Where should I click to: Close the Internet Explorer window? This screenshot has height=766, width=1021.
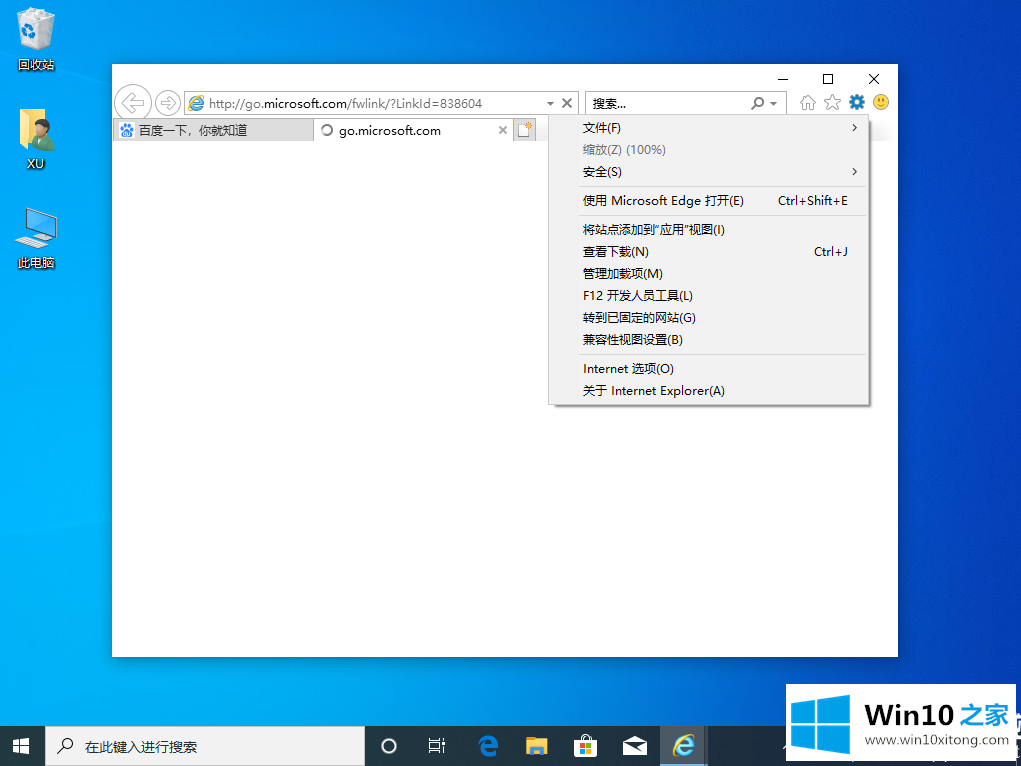874,79
